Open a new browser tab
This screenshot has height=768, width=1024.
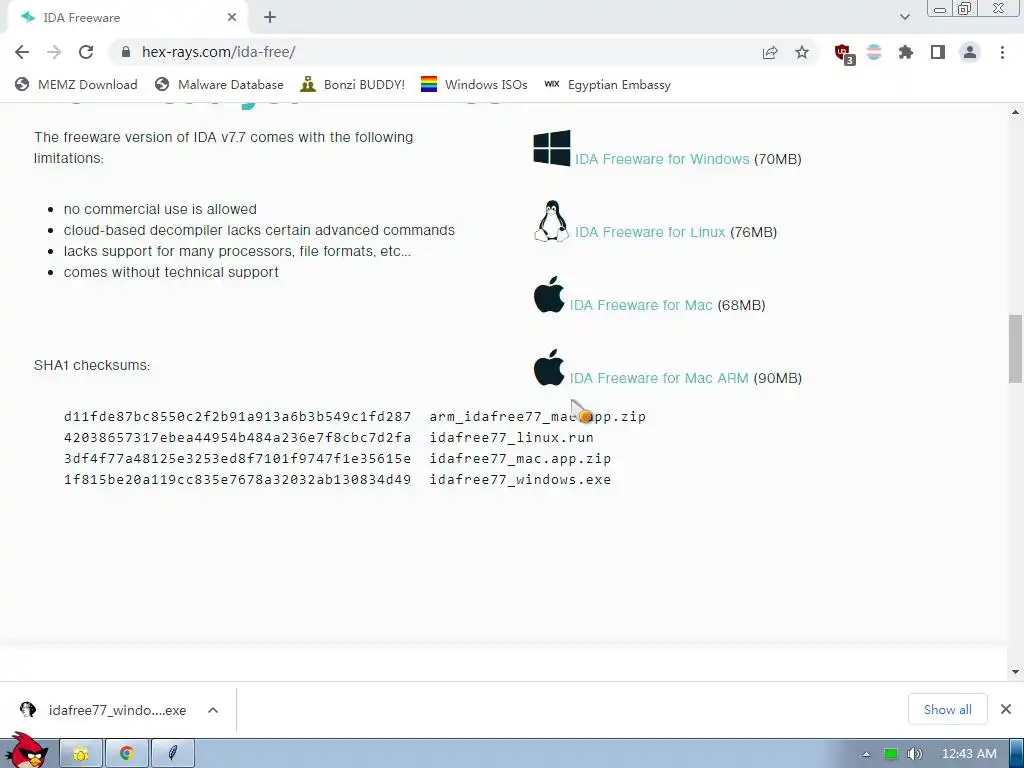pos(270,18)
